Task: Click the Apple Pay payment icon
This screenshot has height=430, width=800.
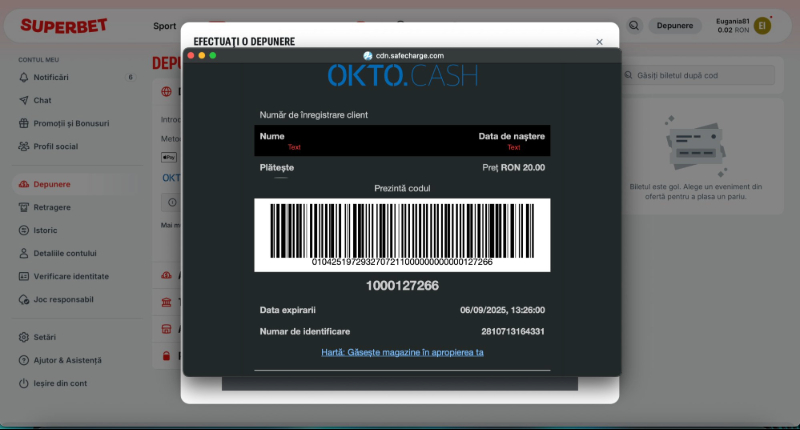Action: coord(169,157)
